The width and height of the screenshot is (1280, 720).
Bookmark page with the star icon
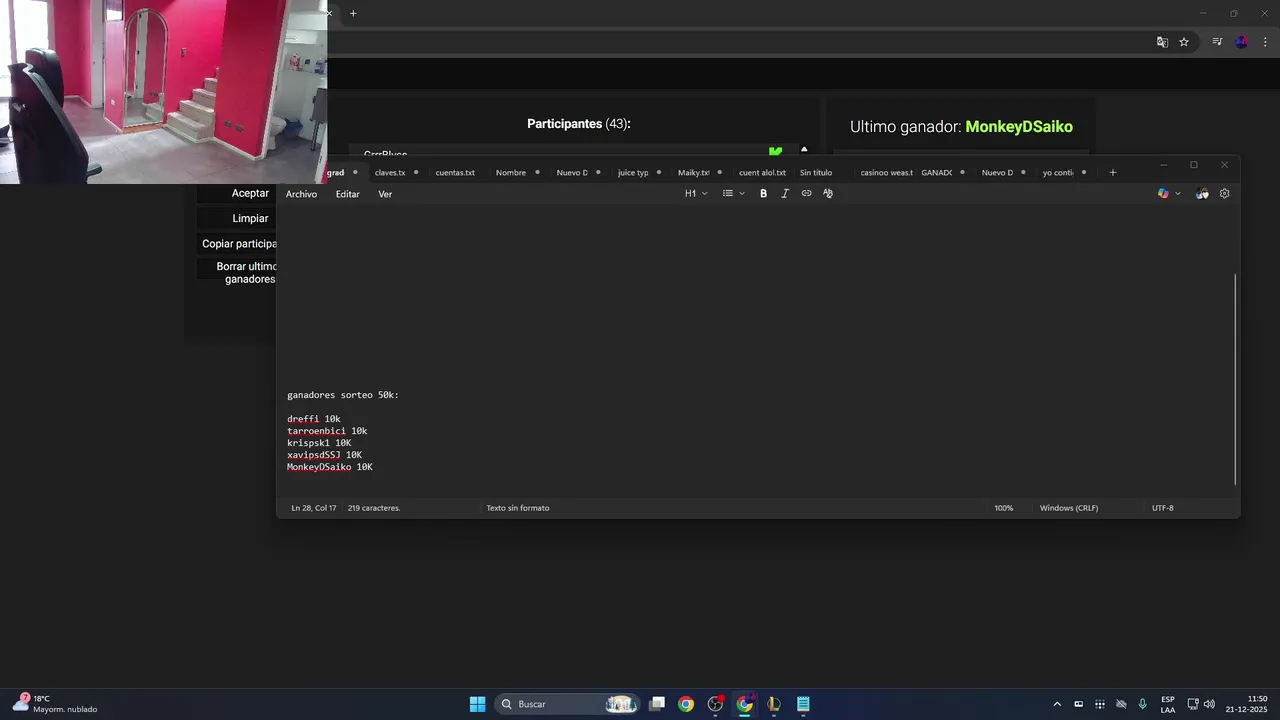click(x=1184, y=42)
